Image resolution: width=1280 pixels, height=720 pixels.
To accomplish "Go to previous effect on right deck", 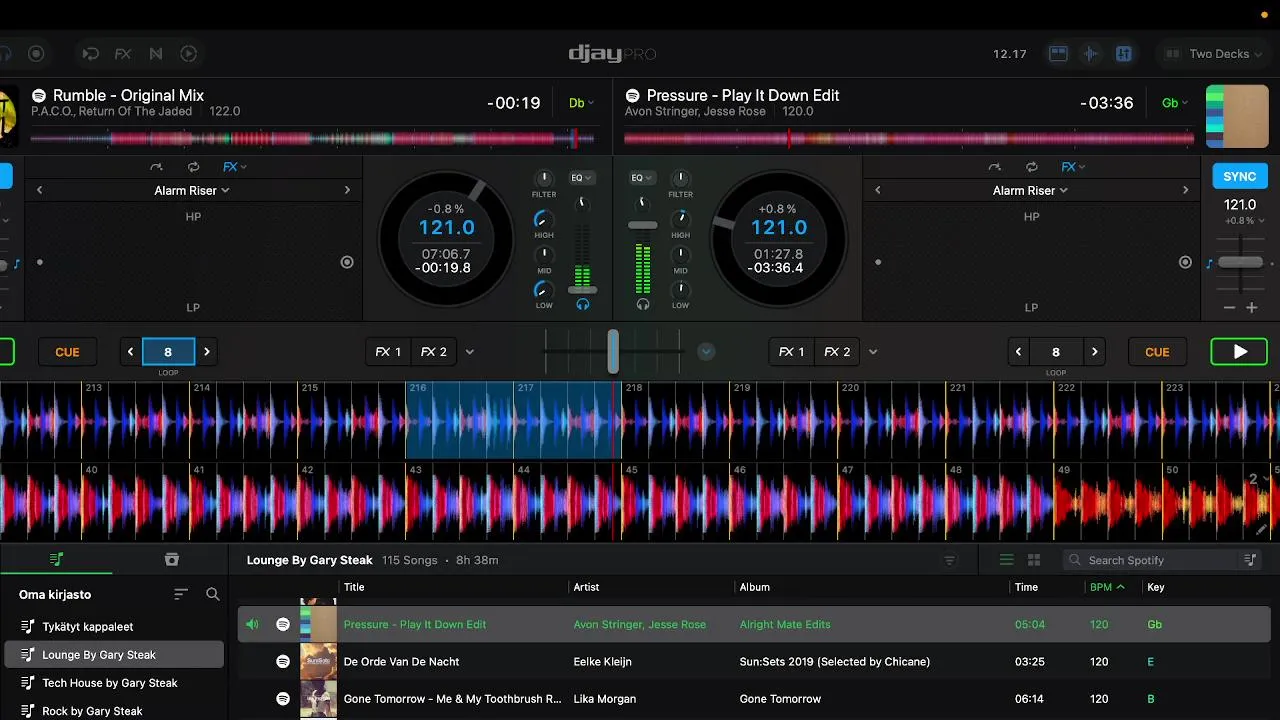I will pos(878,190).
